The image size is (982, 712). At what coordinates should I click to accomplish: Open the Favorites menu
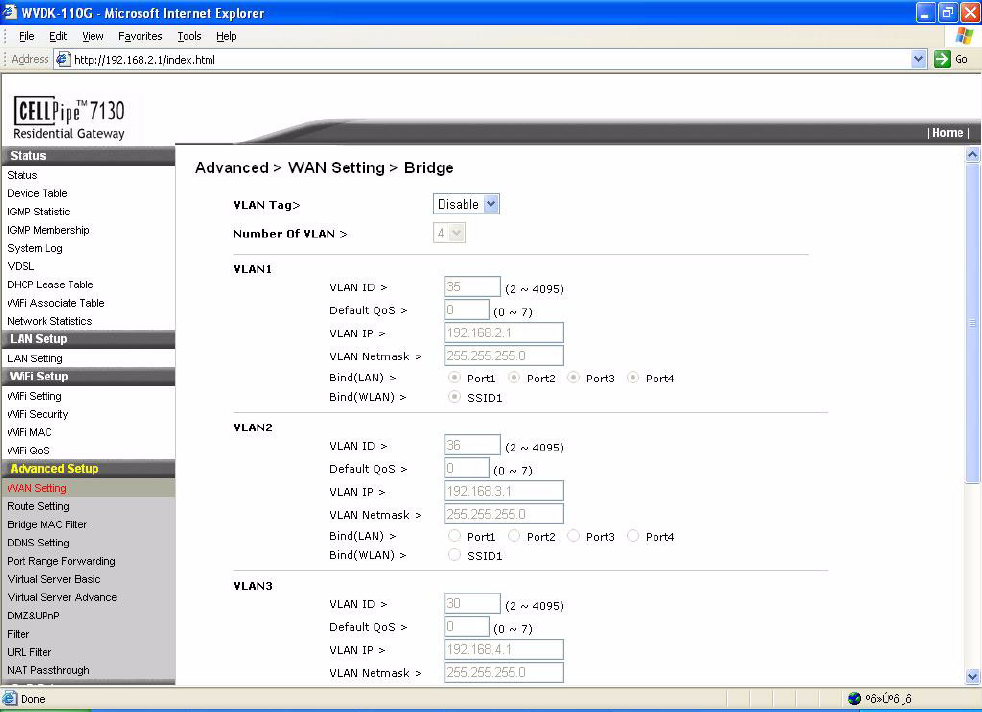pyautogui.click(x=140, y=36)
